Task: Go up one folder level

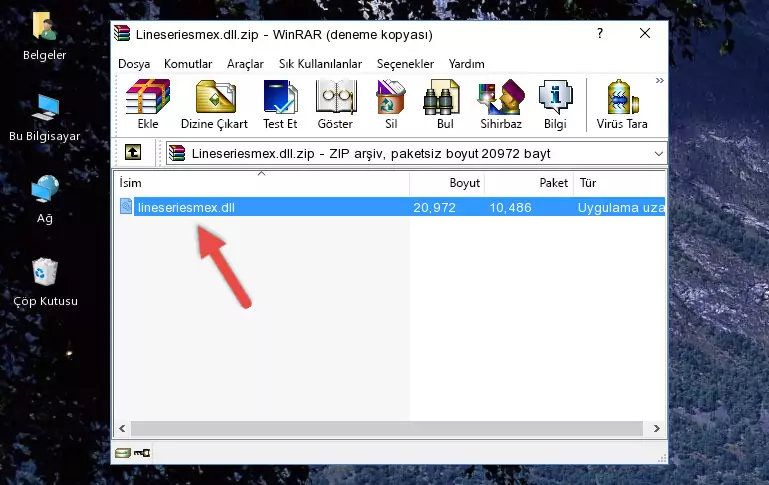Action: point(133,153)
